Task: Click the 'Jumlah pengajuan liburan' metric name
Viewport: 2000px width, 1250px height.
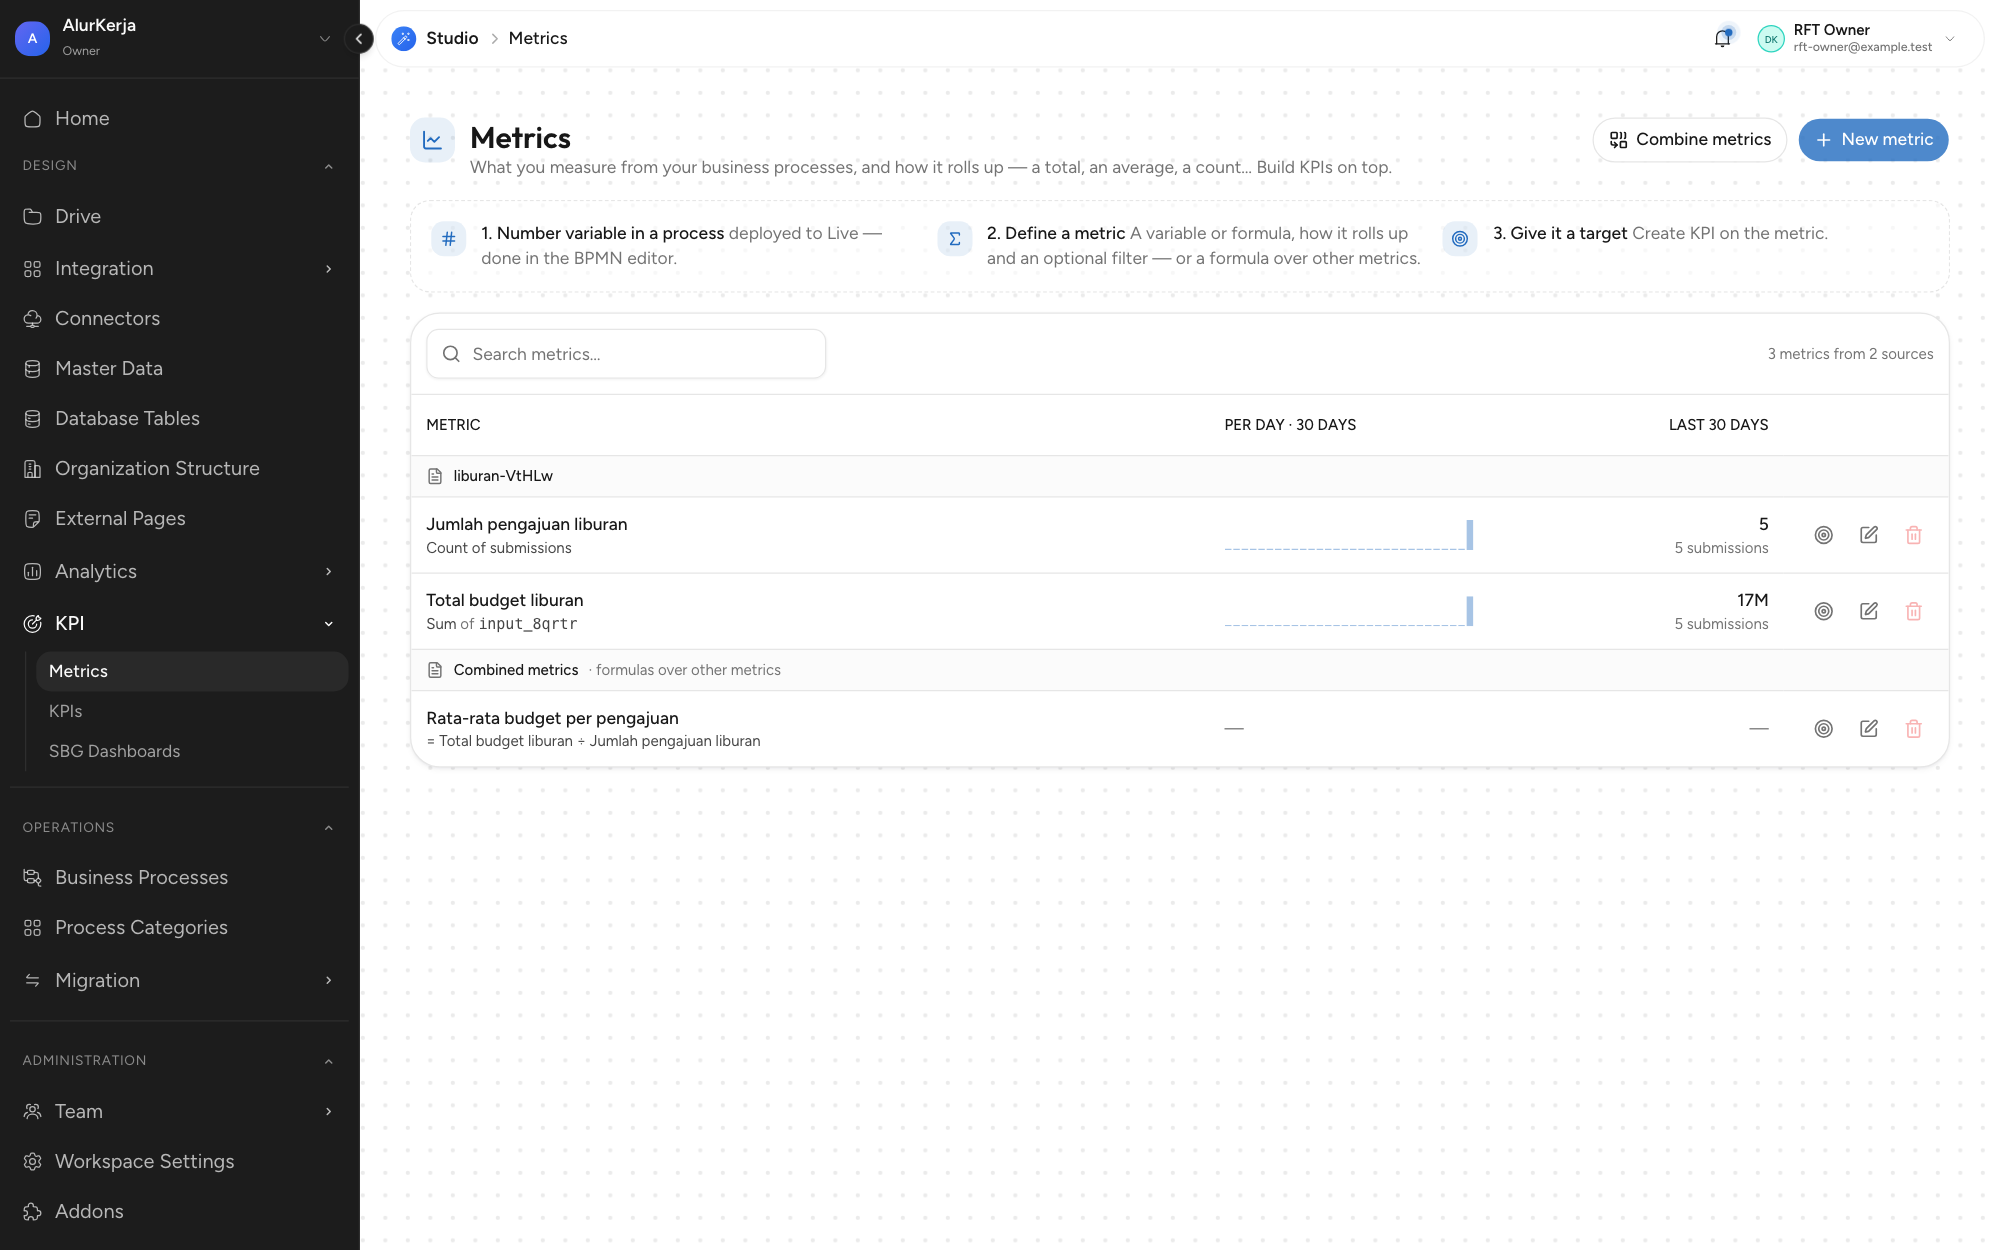Action: pyautogui.click(x=527, y=524)
